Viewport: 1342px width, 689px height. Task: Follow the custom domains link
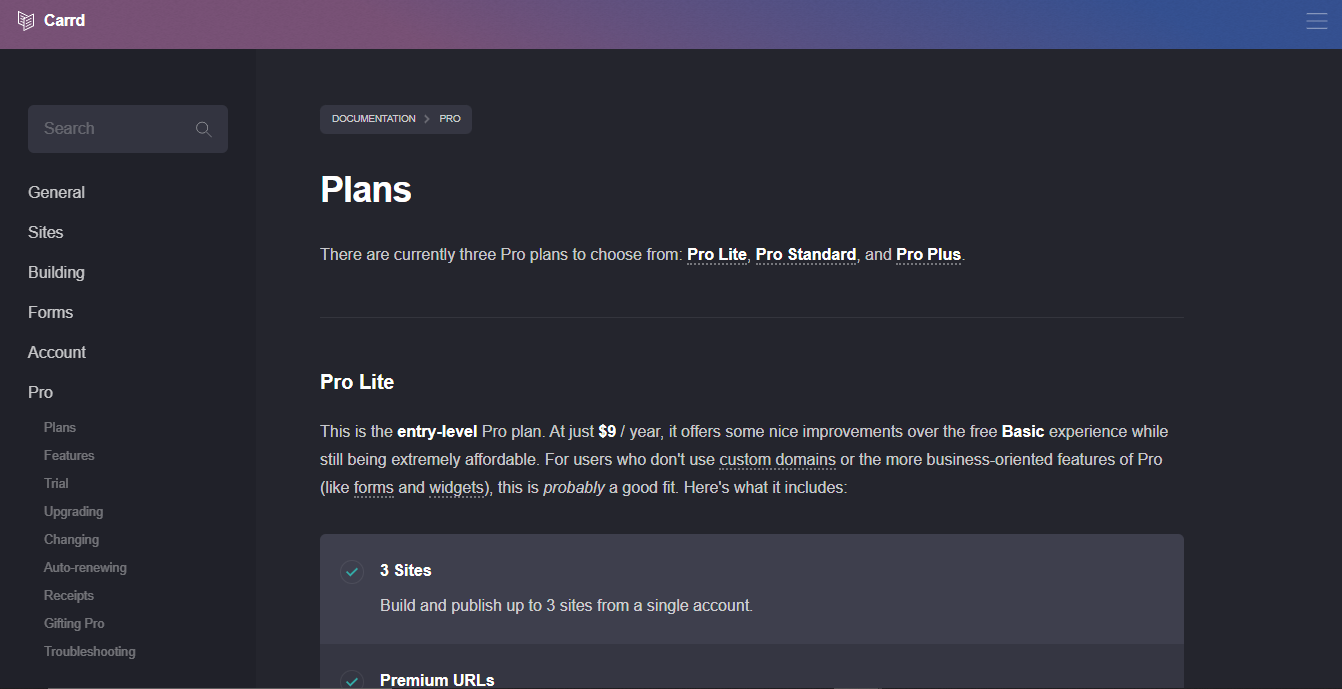point(777,460)
